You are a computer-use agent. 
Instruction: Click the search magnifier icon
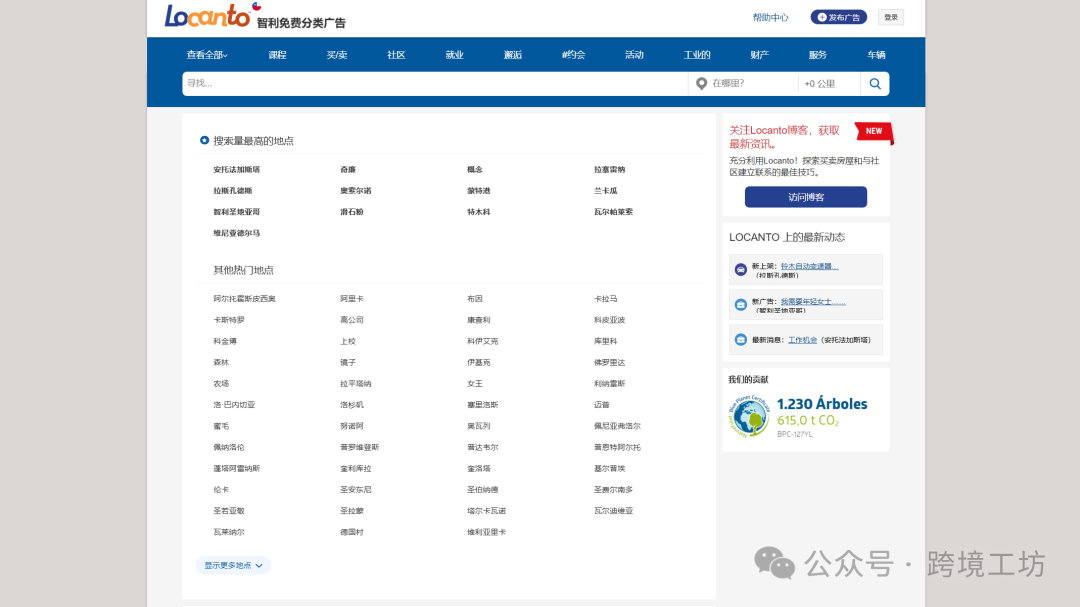[875, 84]
